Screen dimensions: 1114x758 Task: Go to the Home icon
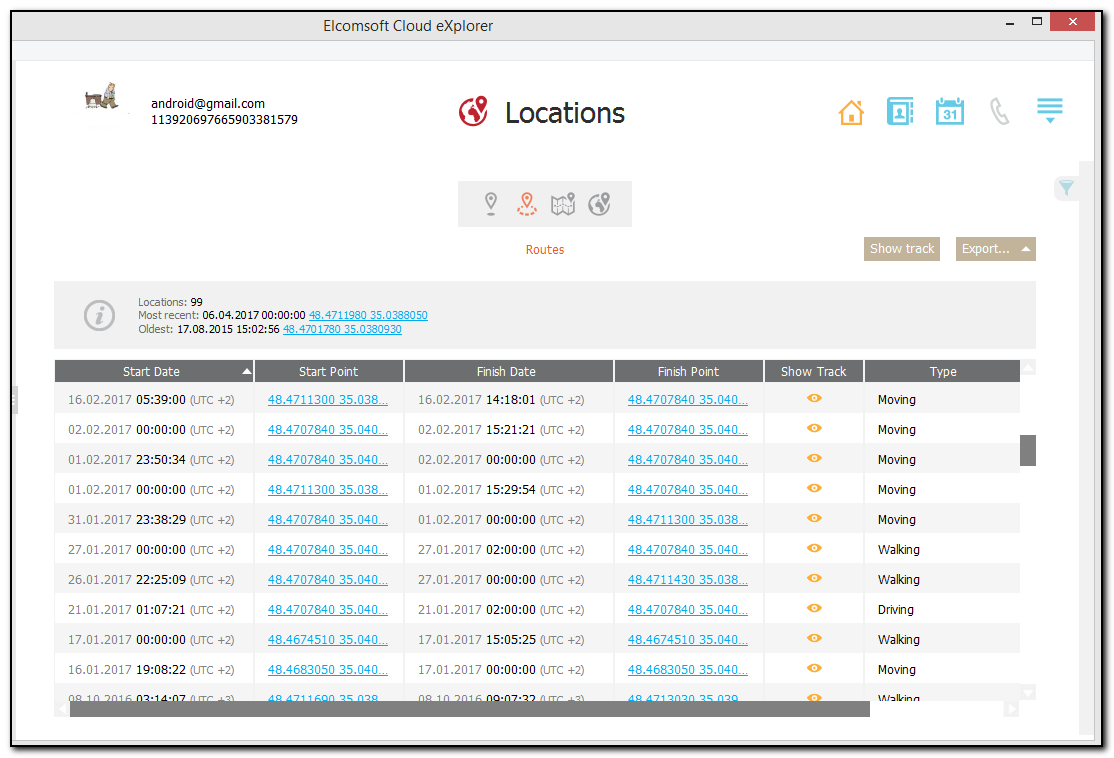(x=851, y=112)
